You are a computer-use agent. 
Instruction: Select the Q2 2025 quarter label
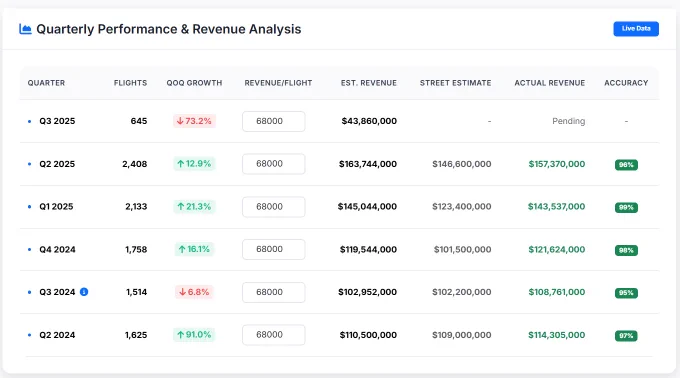pos(57,164)
